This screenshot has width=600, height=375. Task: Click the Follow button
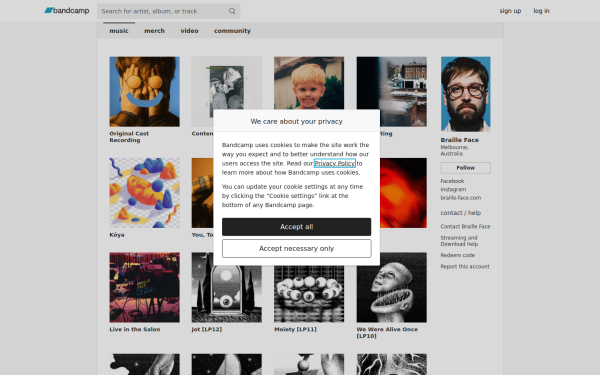coord(466,168)
